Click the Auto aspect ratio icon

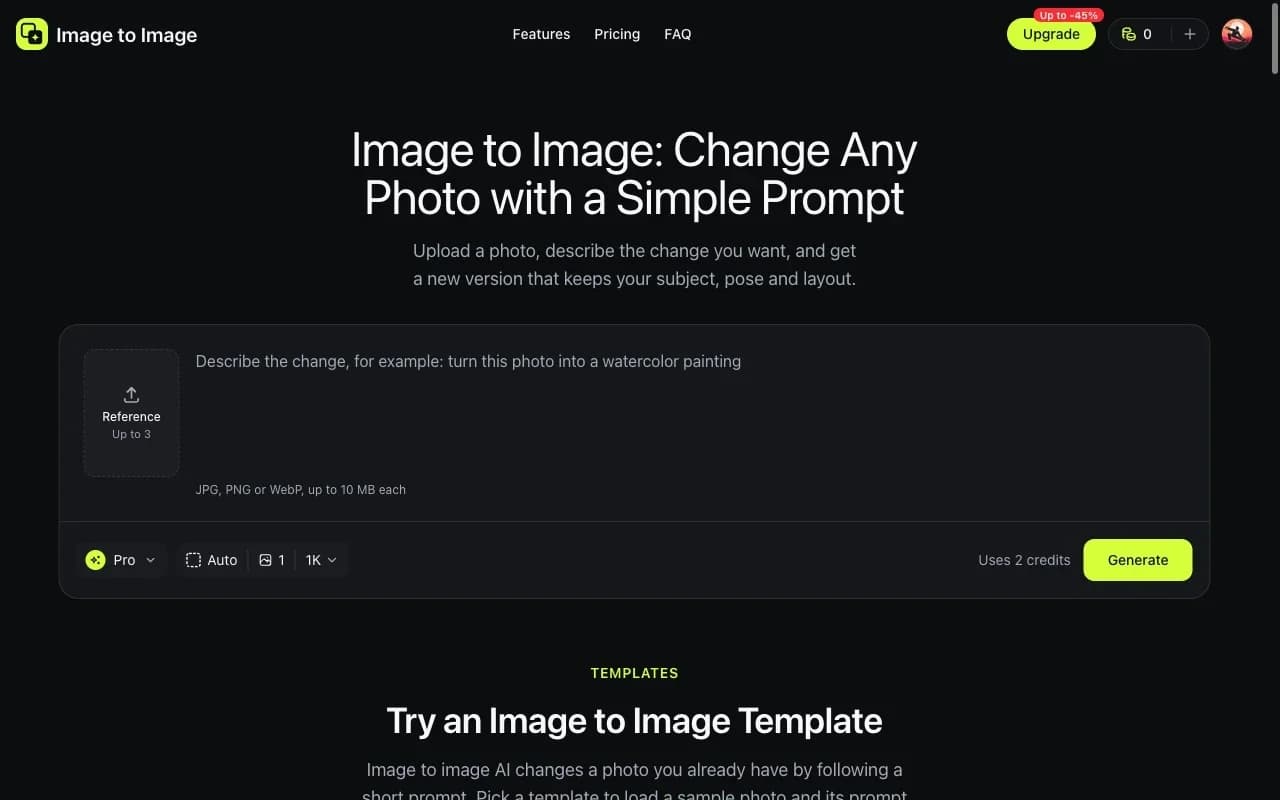click(x=194, y=560)
